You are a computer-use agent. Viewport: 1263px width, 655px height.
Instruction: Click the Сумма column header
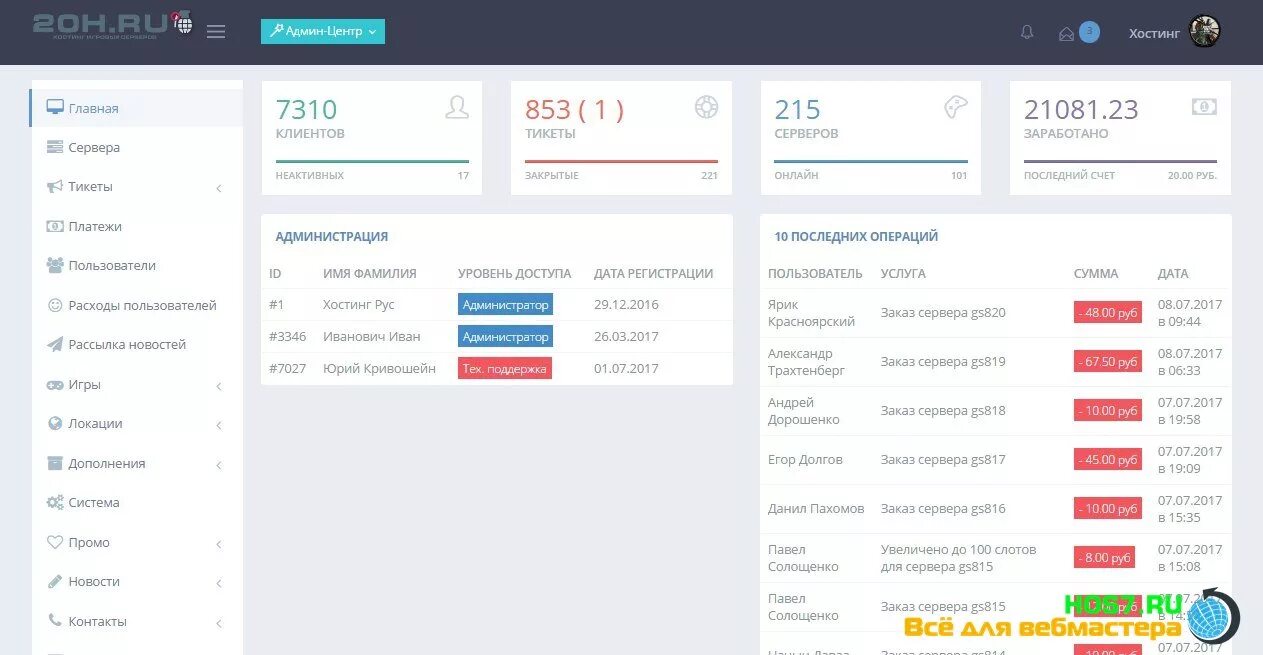pyautogui.click(x=1096, y=274)
